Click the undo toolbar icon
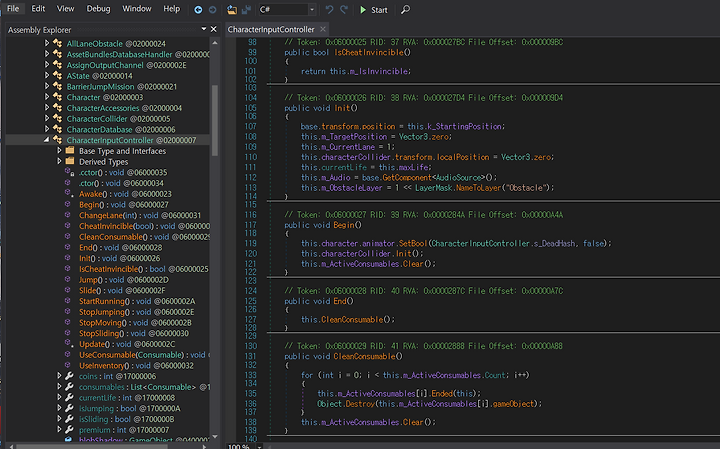The width and height of the screenshot is (720, 449). 329,10
